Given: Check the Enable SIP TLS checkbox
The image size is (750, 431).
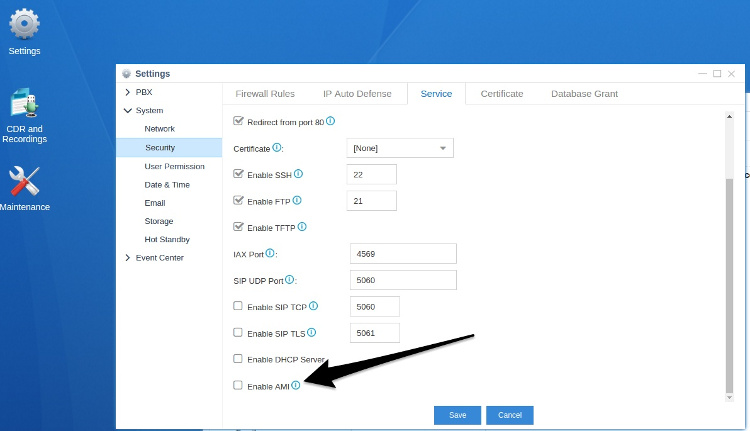Looking at the screenshot, I should coord(238,332).
